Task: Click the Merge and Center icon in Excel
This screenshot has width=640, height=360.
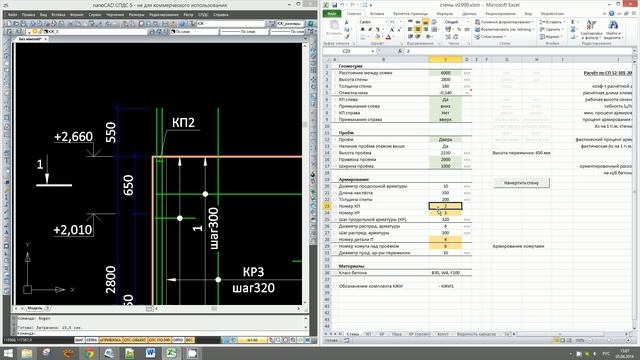Action: tap(435, 29)
